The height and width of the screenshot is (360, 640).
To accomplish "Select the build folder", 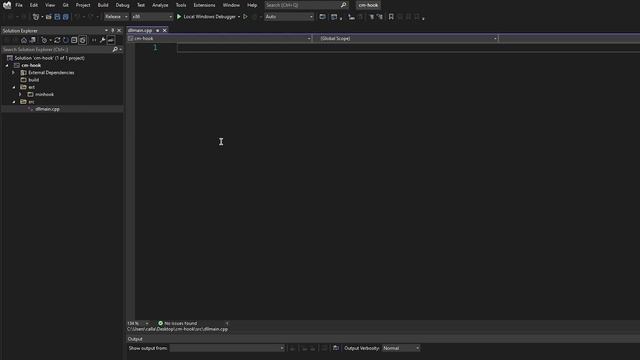I will tap(33, 80).
